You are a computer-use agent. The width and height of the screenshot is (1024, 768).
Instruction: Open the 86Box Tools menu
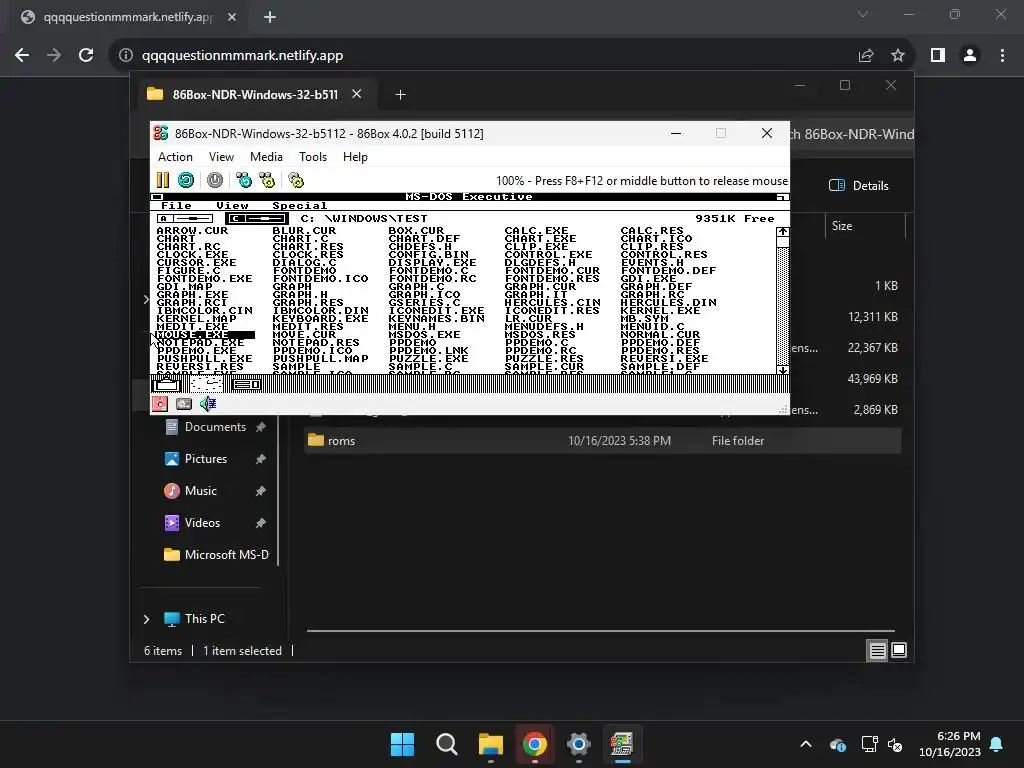pos(313,157)
